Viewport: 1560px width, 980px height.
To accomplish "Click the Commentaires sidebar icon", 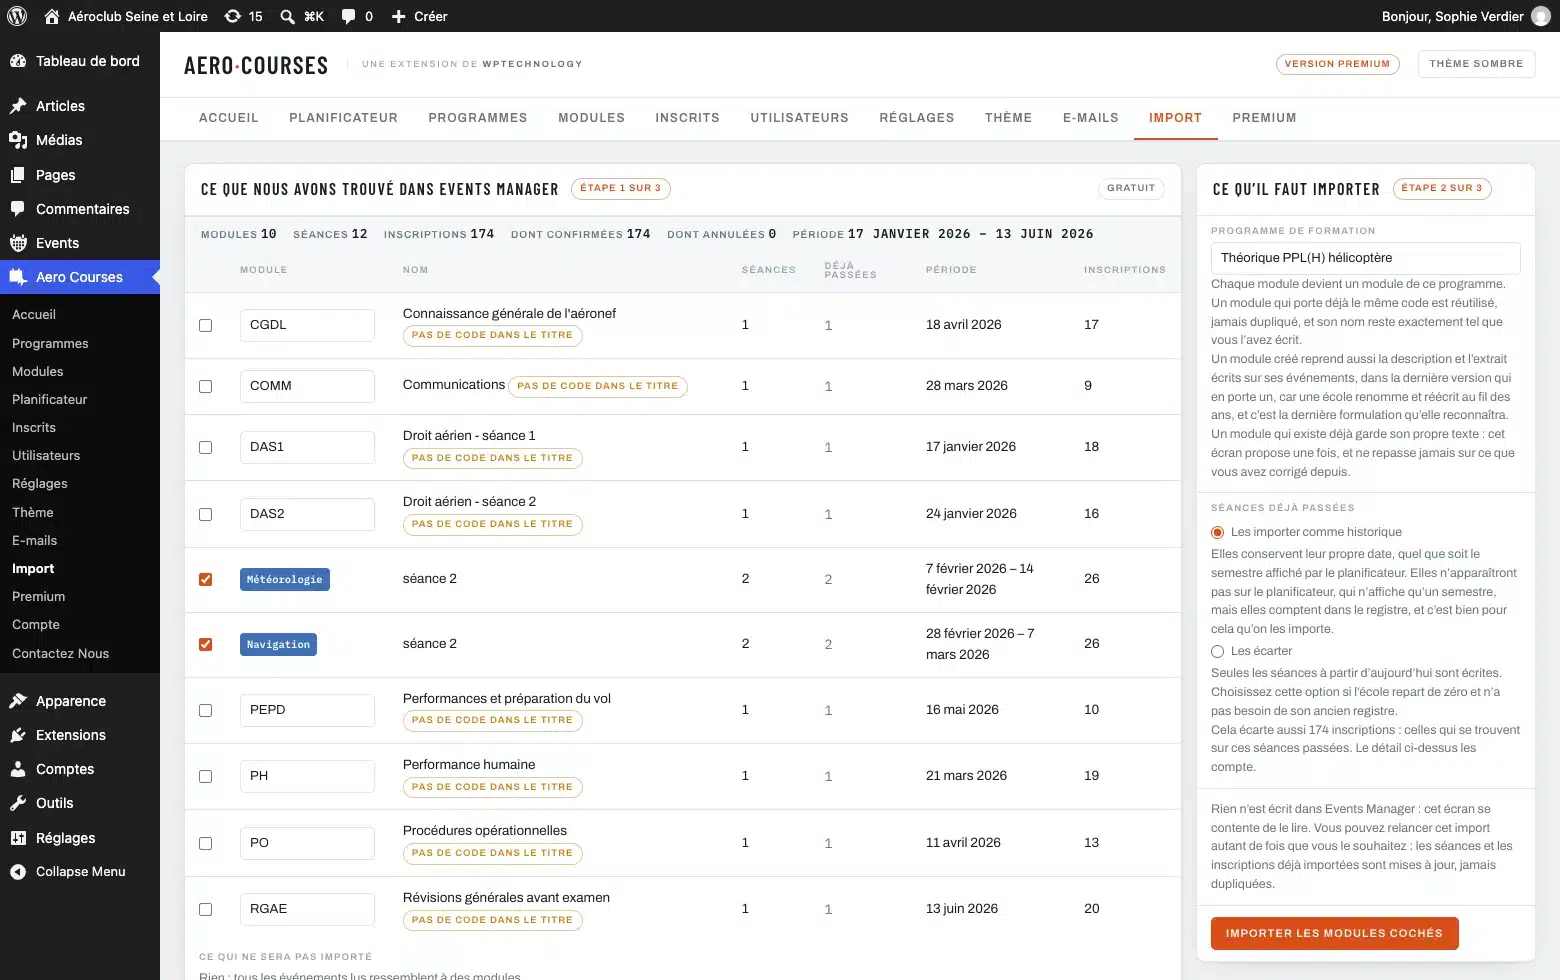I will [x=18, y=209].
